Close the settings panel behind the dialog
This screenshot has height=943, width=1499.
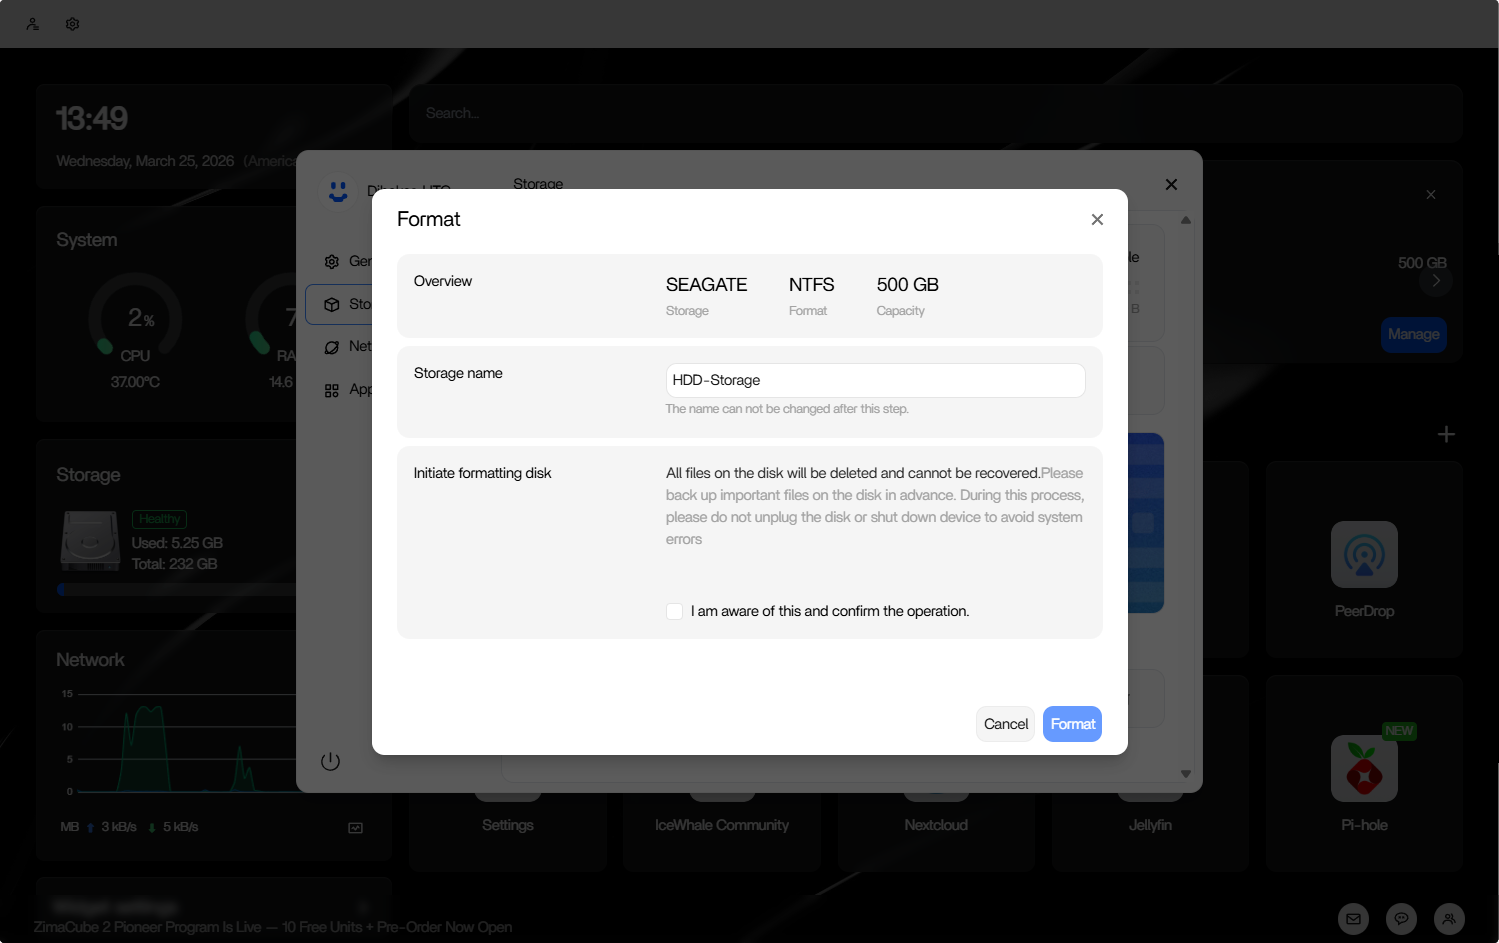(x=1171, y=184)
